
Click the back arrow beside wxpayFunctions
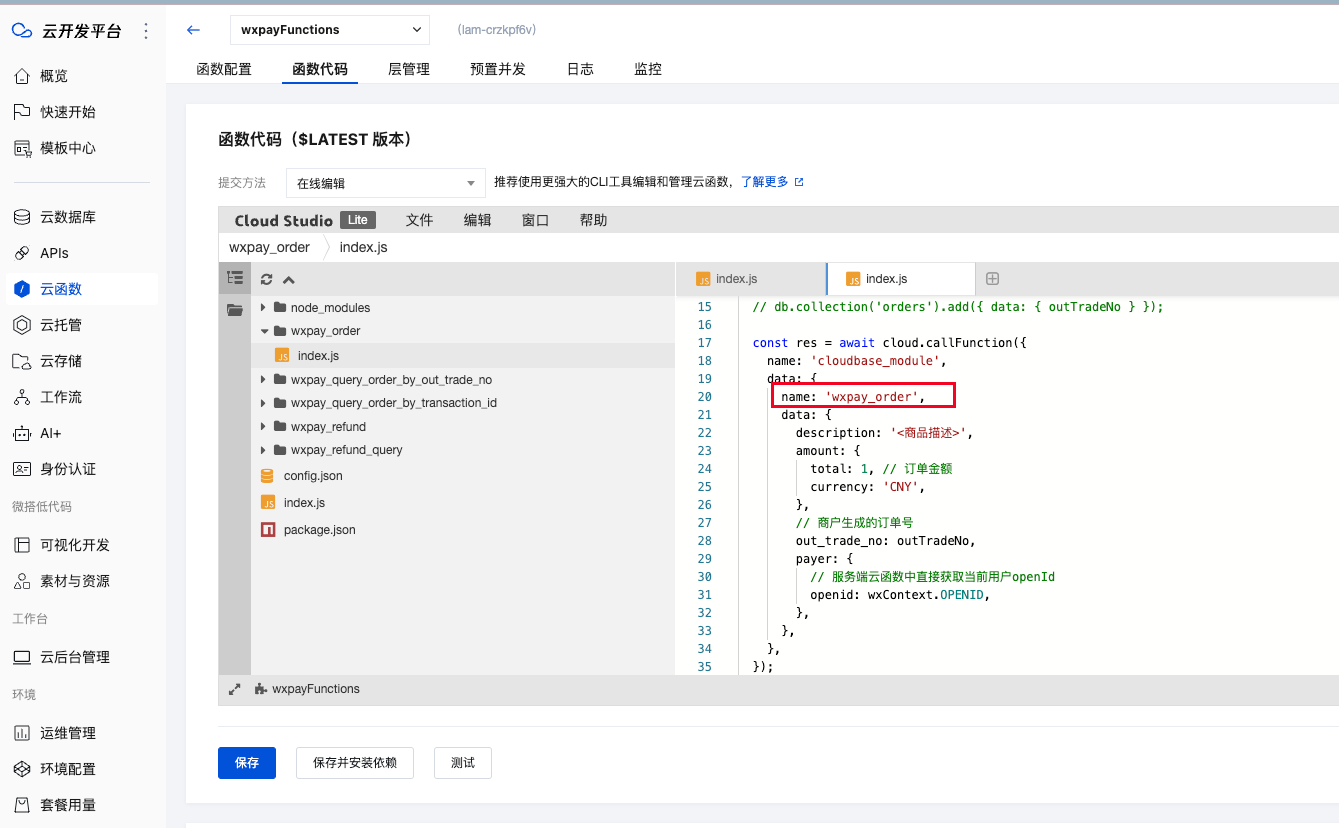tap(194, 30)
